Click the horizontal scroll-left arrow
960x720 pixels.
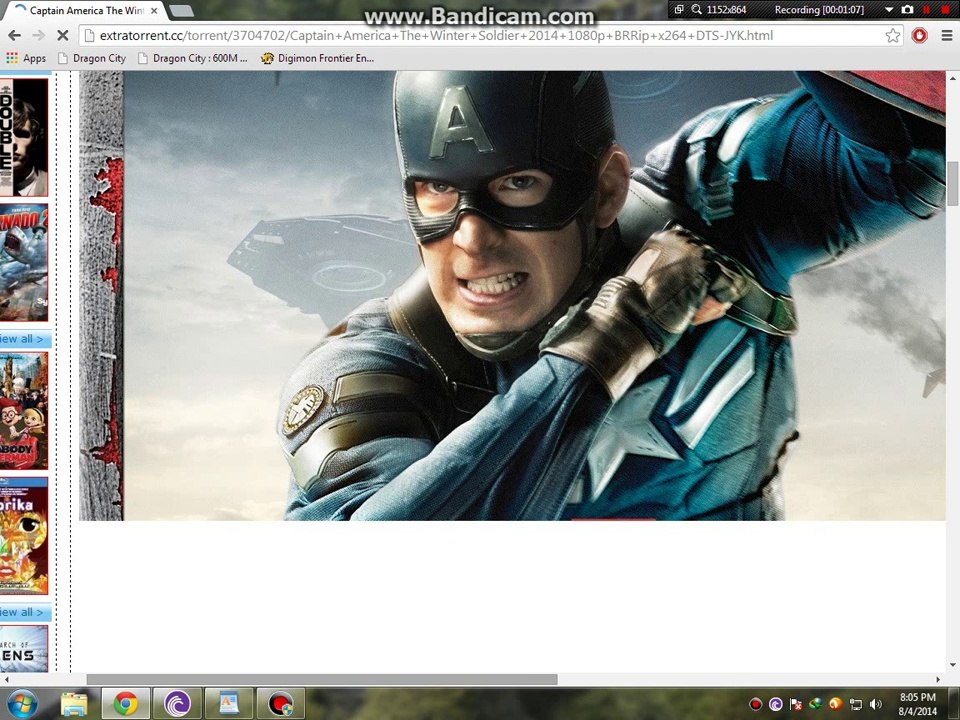pos(6,680)
